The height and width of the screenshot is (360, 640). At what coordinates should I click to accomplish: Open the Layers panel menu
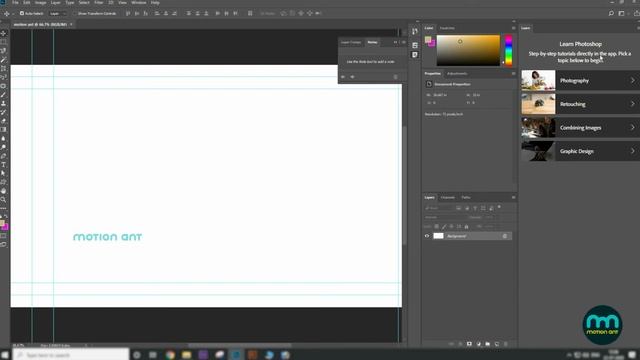(x=513, y=198)
